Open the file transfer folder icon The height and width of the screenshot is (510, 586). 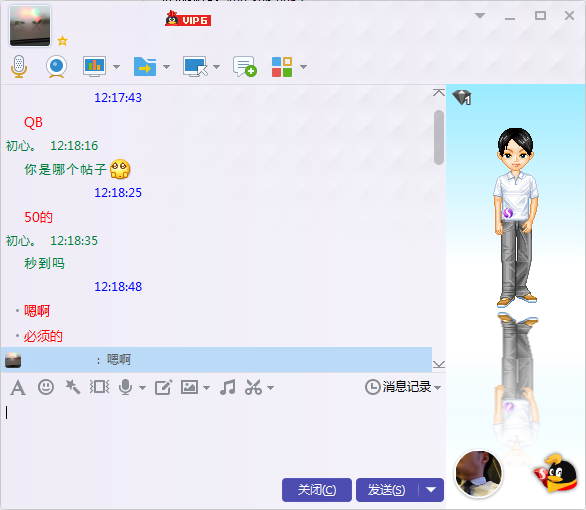click(x=145, y=67)
